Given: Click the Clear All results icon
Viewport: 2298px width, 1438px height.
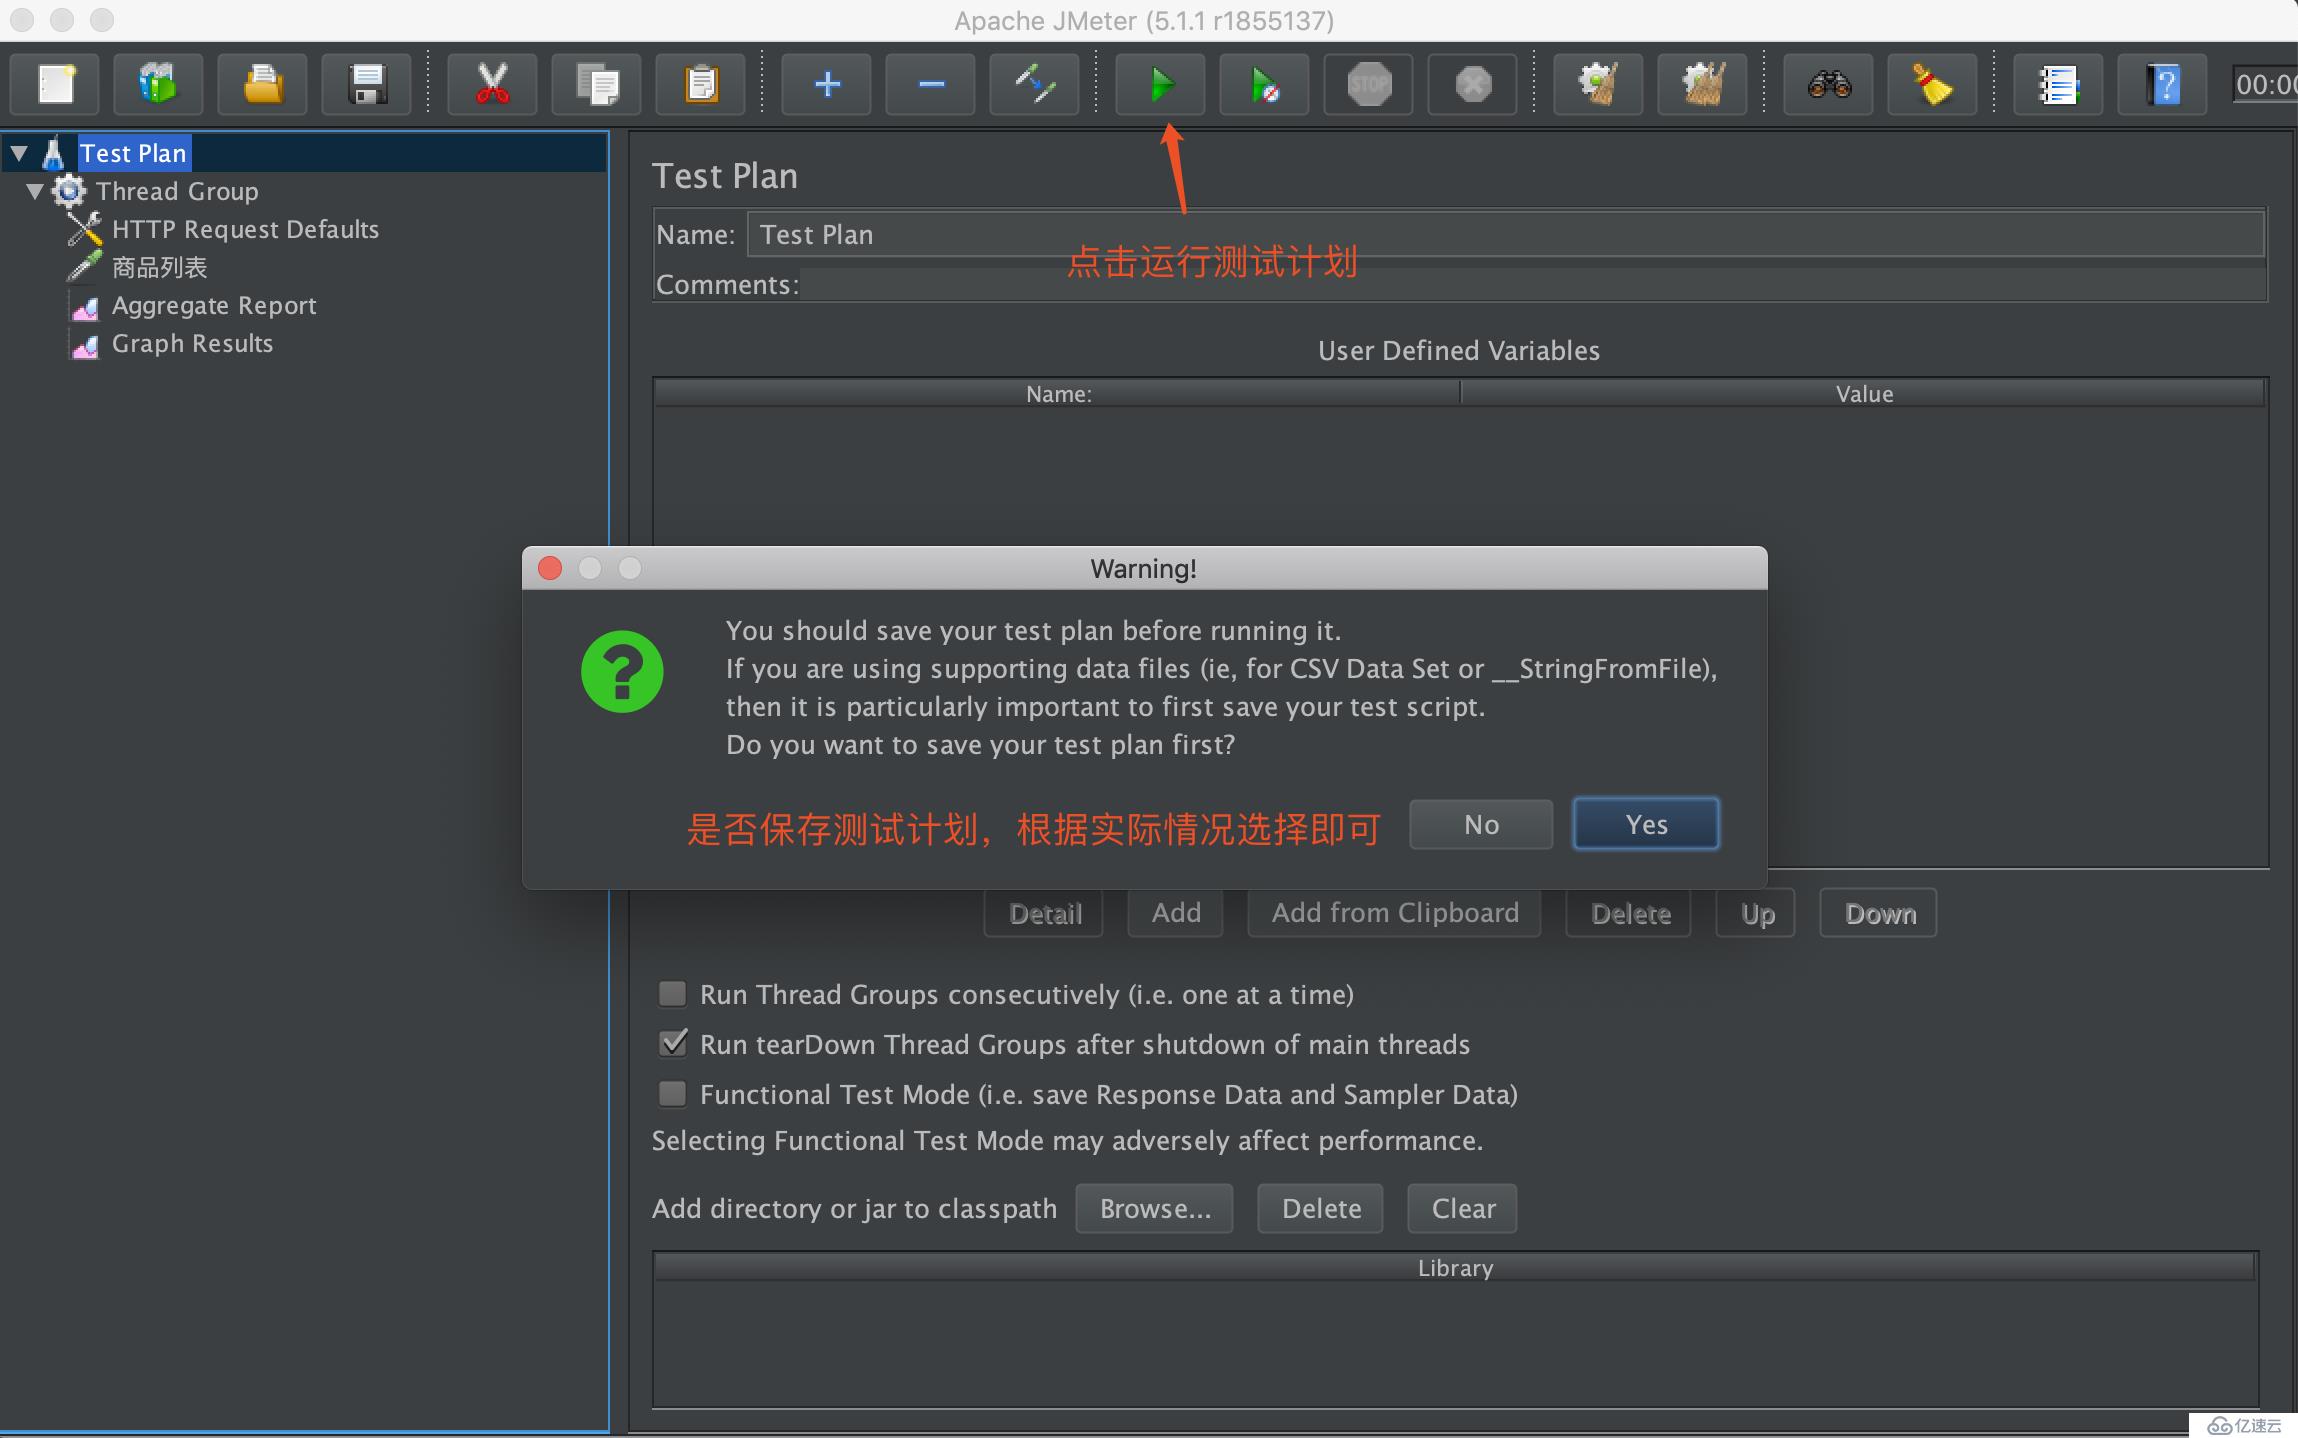Looking at the screenshot, I should (1703, 84).
